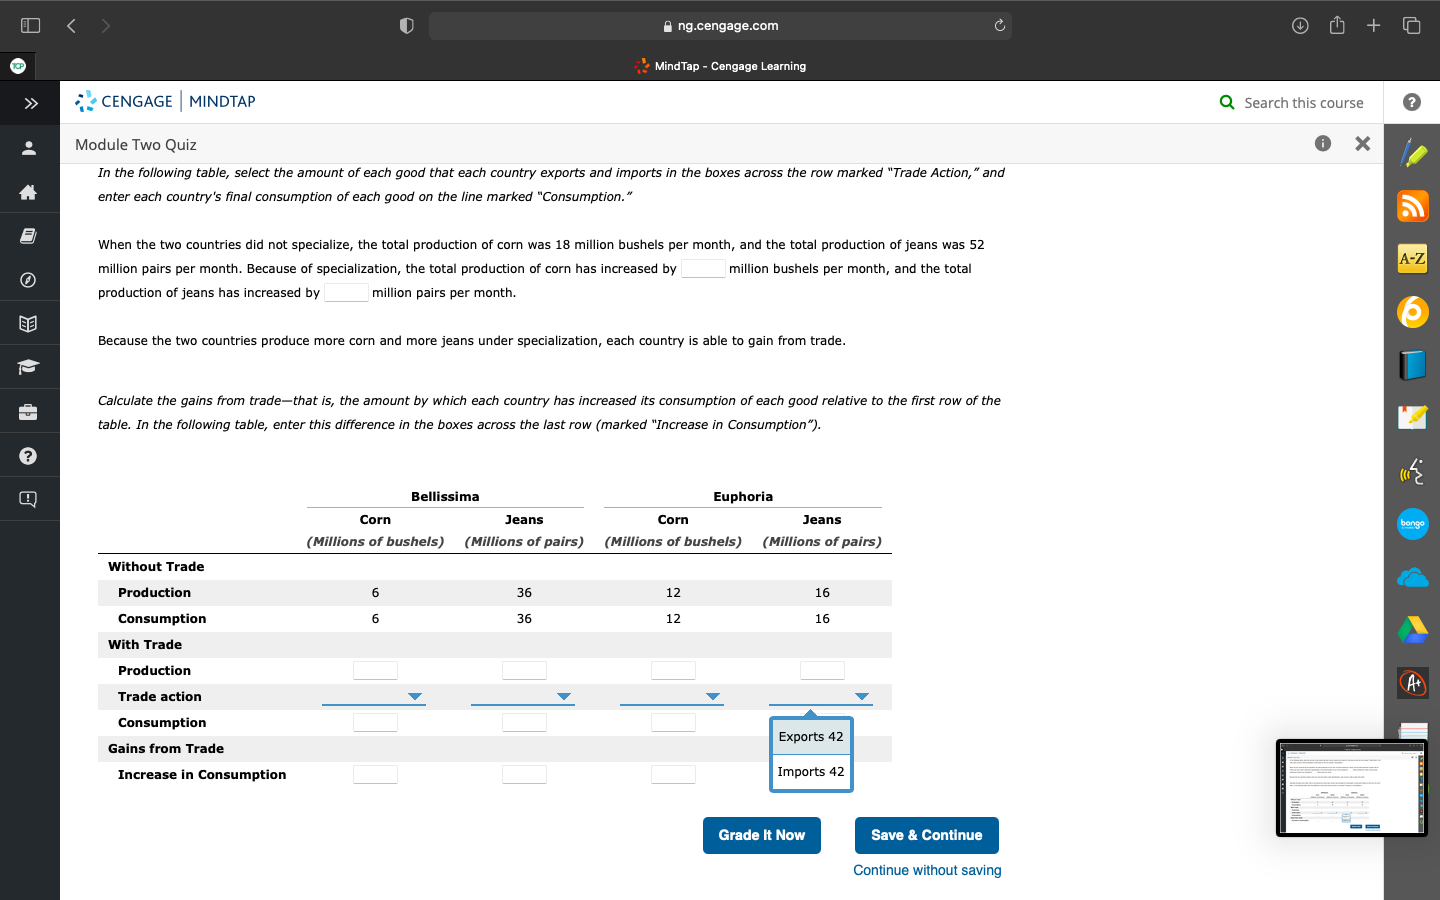1440x900 pixels.
Task: Close the Module Two Quiz panel
Action: pyautogui.click(x=1362, y=144)
